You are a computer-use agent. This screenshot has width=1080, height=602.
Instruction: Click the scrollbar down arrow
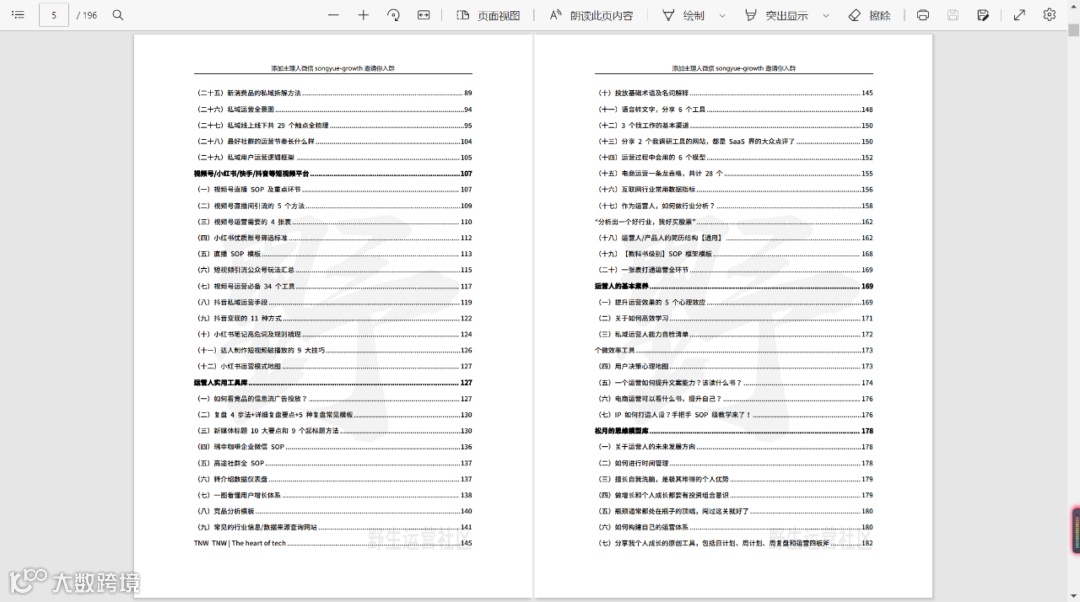click(x=1073, y=596)
